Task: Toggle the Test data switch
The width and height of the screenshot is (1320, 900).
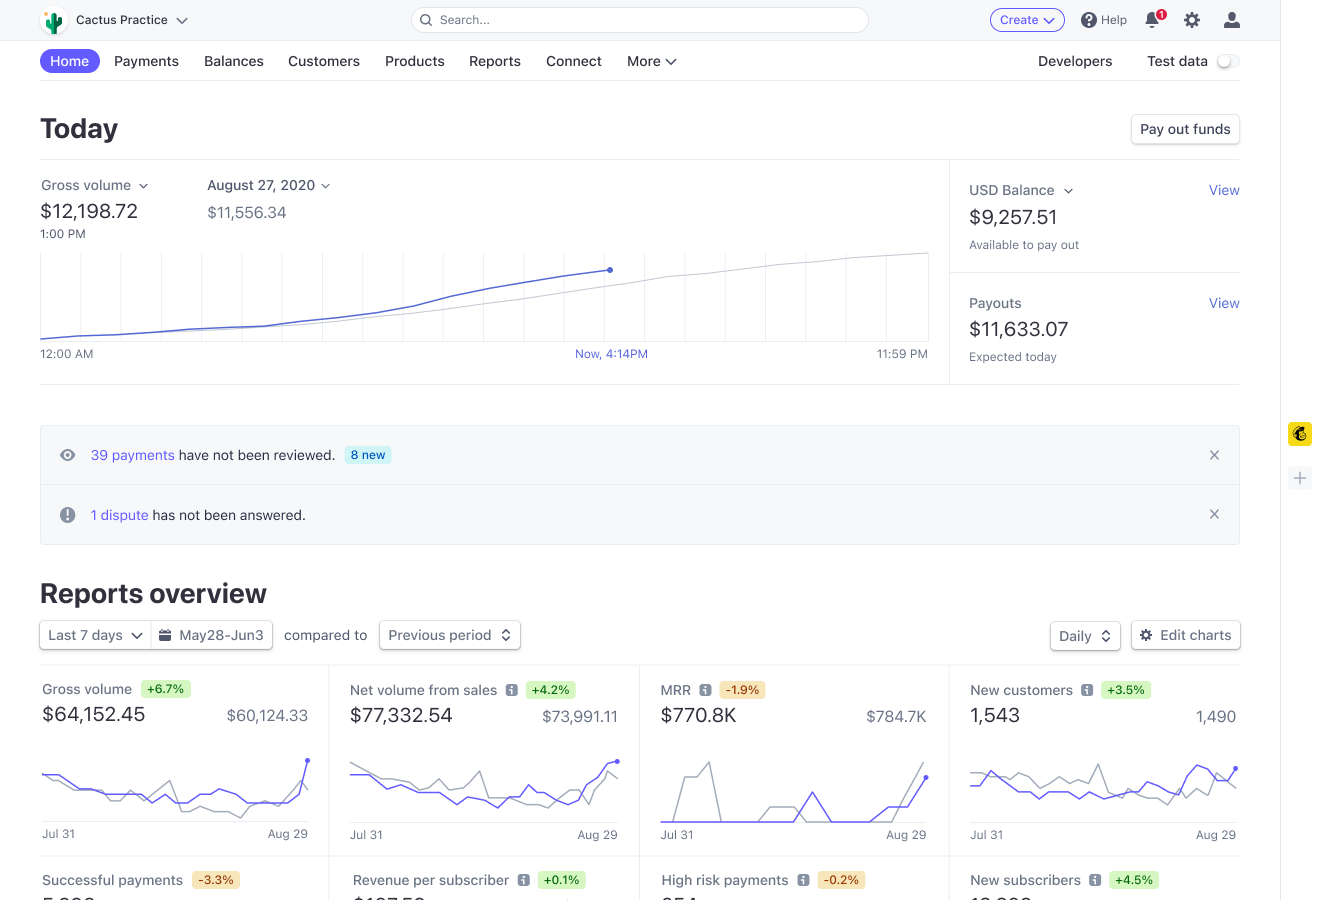Action: (1227, 62)
